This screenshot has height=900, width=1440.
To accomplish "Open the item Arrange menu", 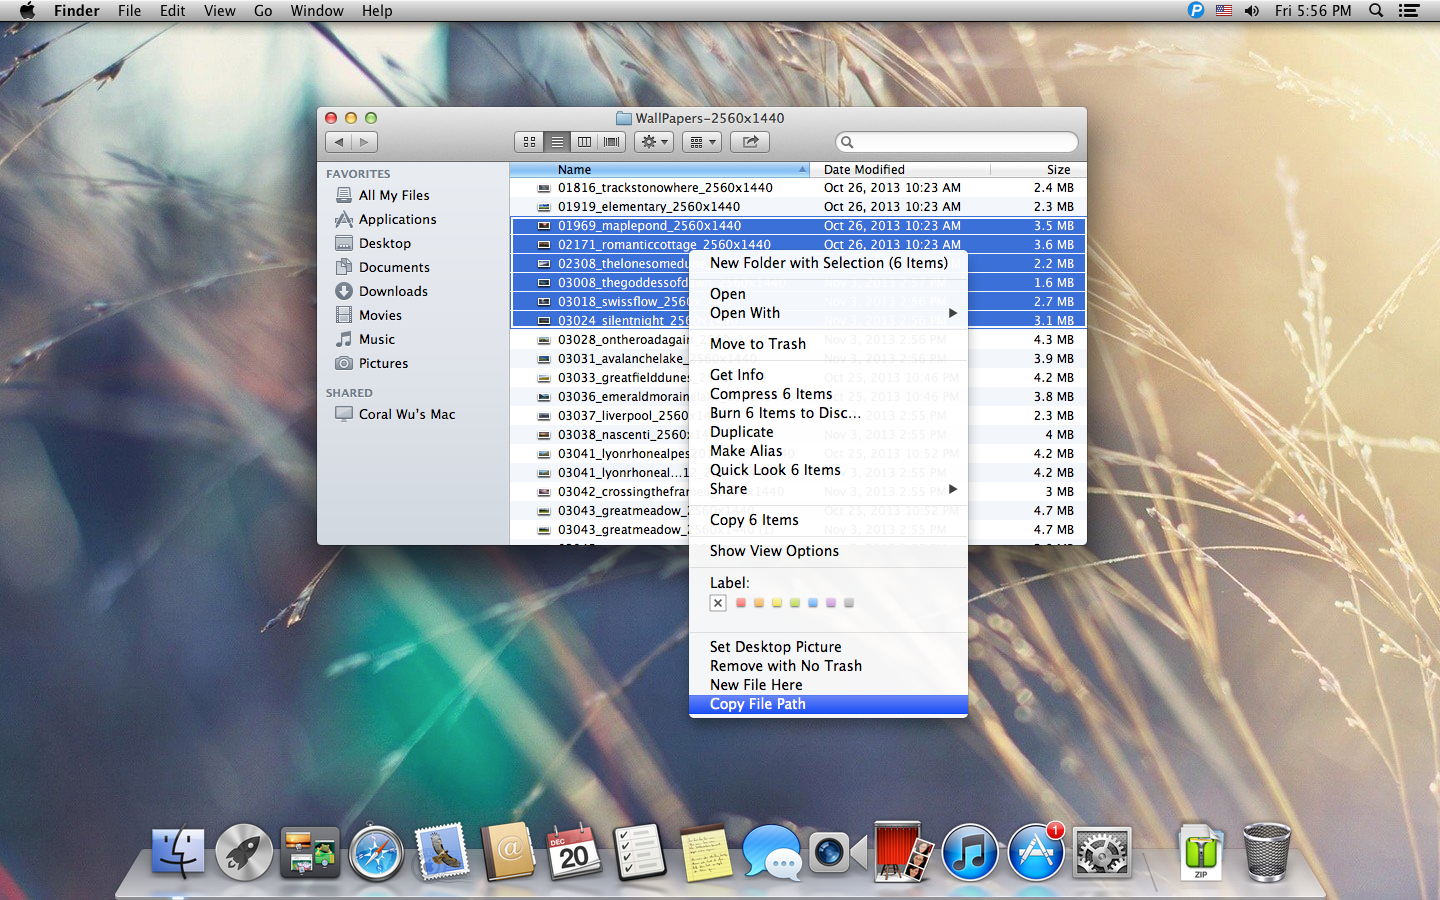I will coord(701,141).
